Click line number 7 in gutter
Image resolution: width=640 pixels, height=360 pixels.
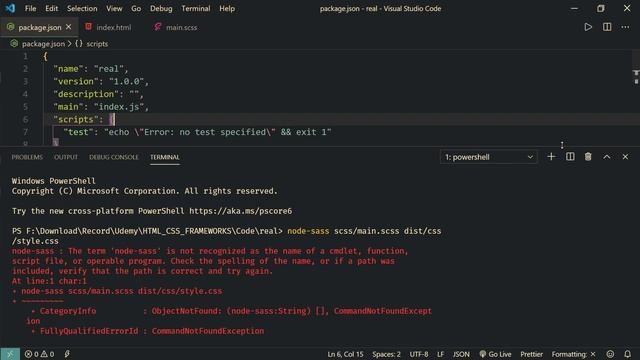[25, 132]
